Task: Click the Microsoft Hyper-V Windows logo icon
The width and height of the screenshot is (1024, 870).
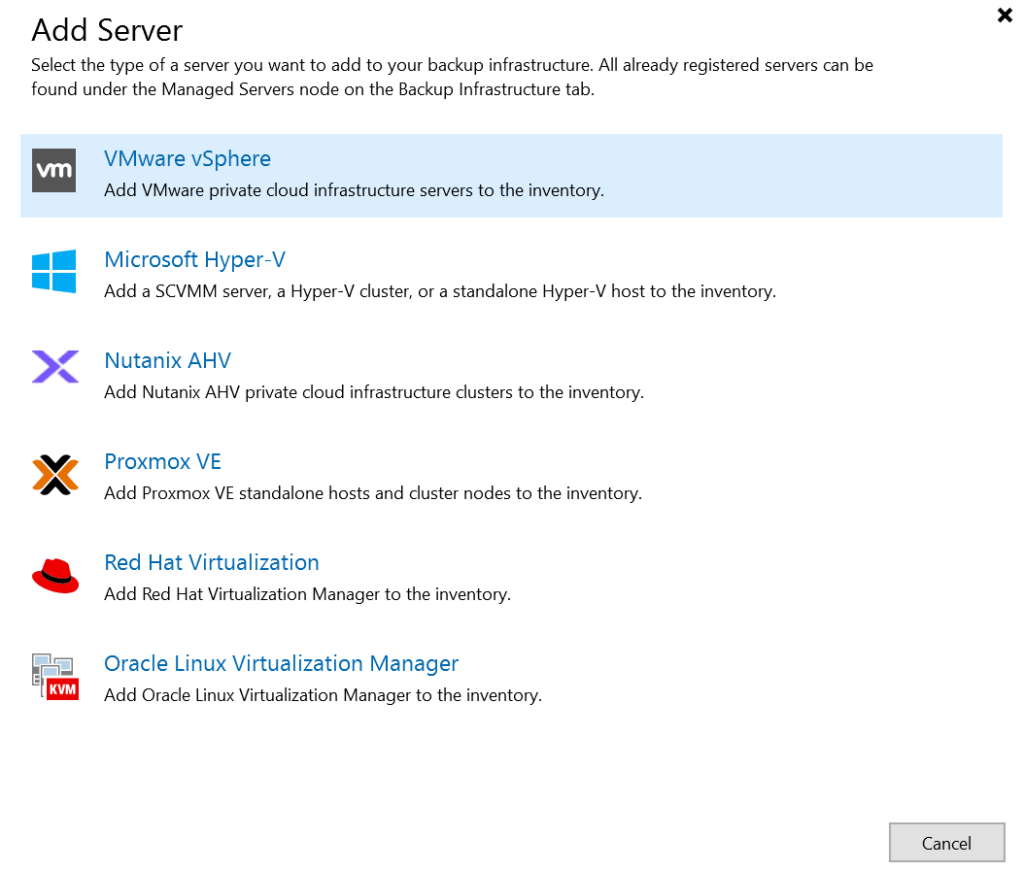Action: click(54, 271)
